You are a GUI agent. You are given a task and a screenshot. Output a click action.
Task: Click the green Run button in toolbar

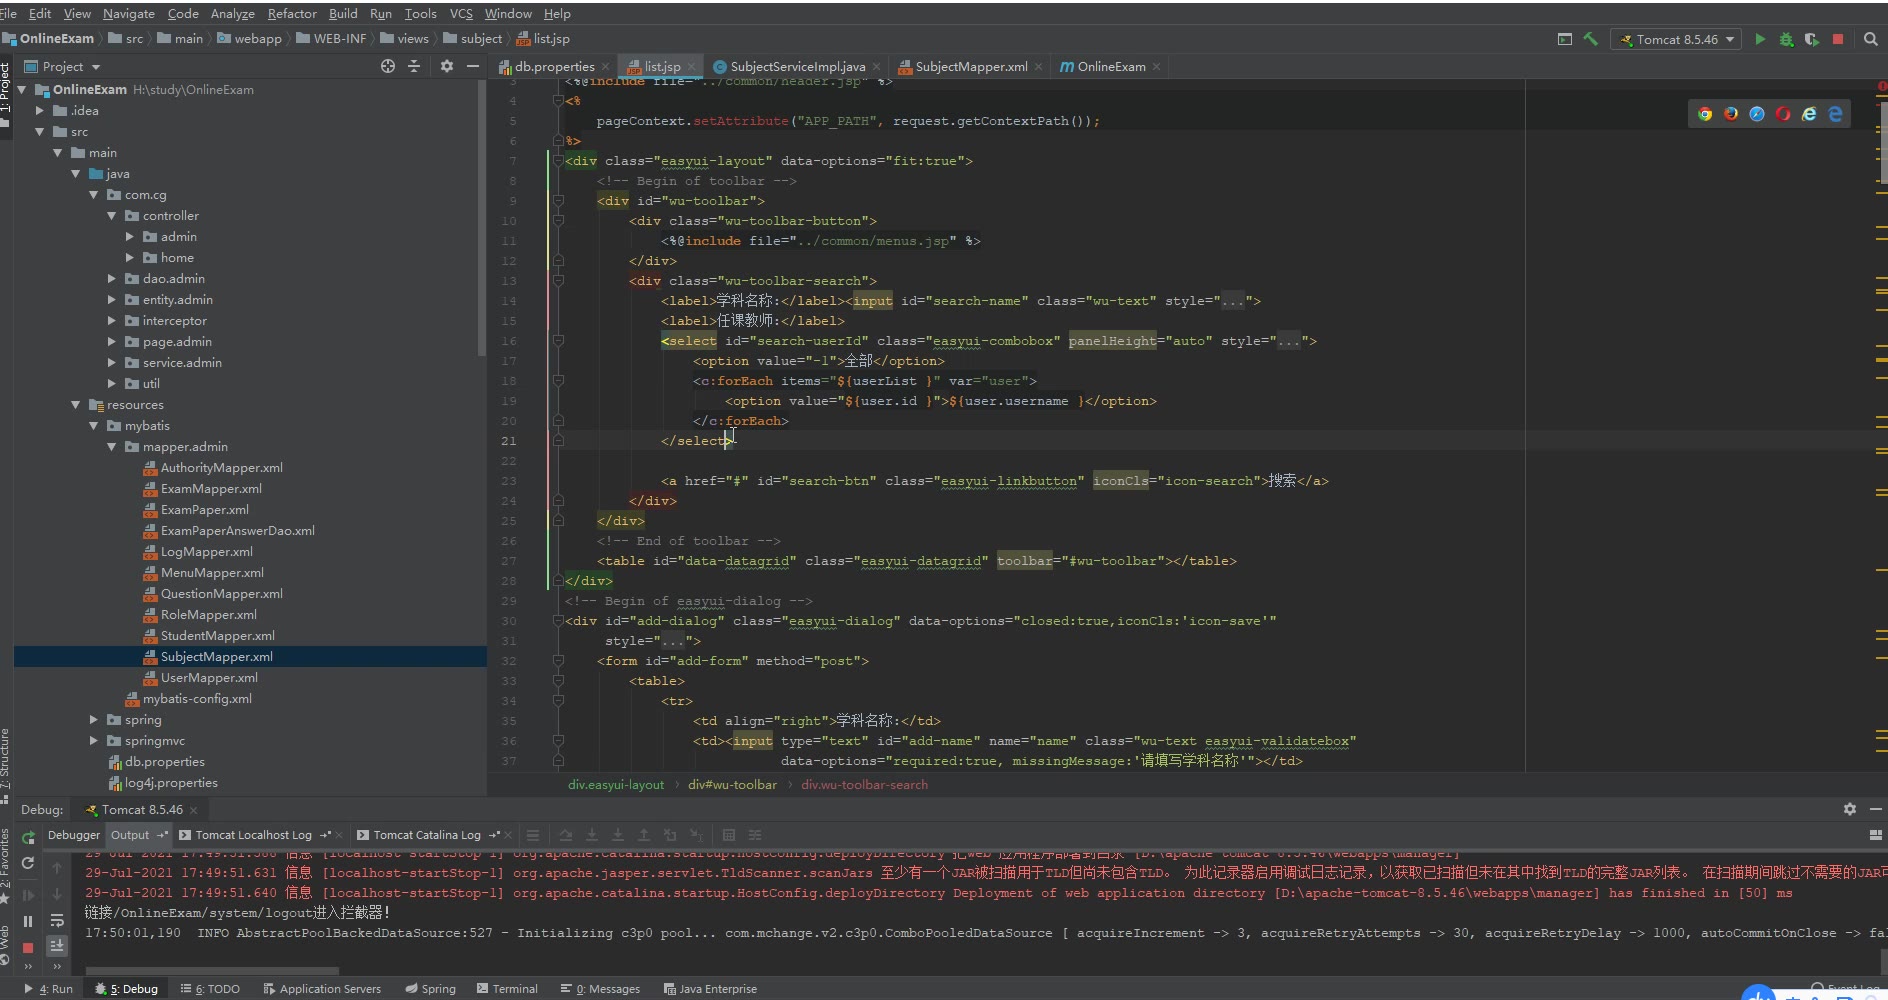point(1760,39)
